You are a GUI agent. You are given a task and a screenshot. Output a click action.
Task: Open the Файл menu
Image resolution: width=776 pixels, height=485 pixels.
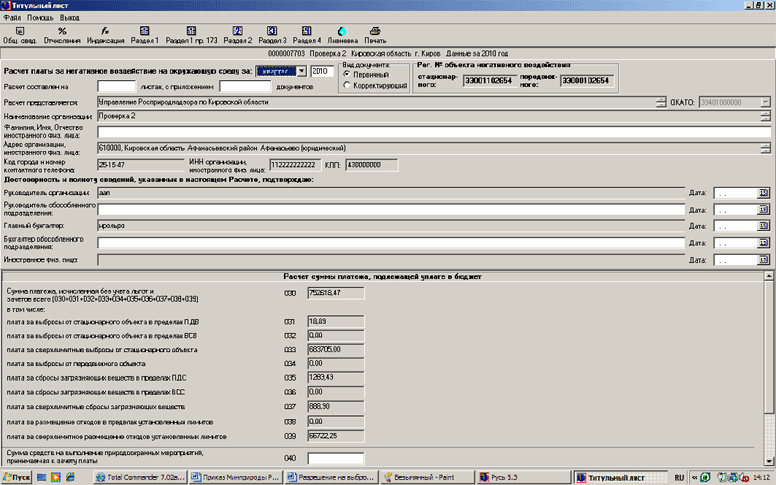click(x=12, y=18)
